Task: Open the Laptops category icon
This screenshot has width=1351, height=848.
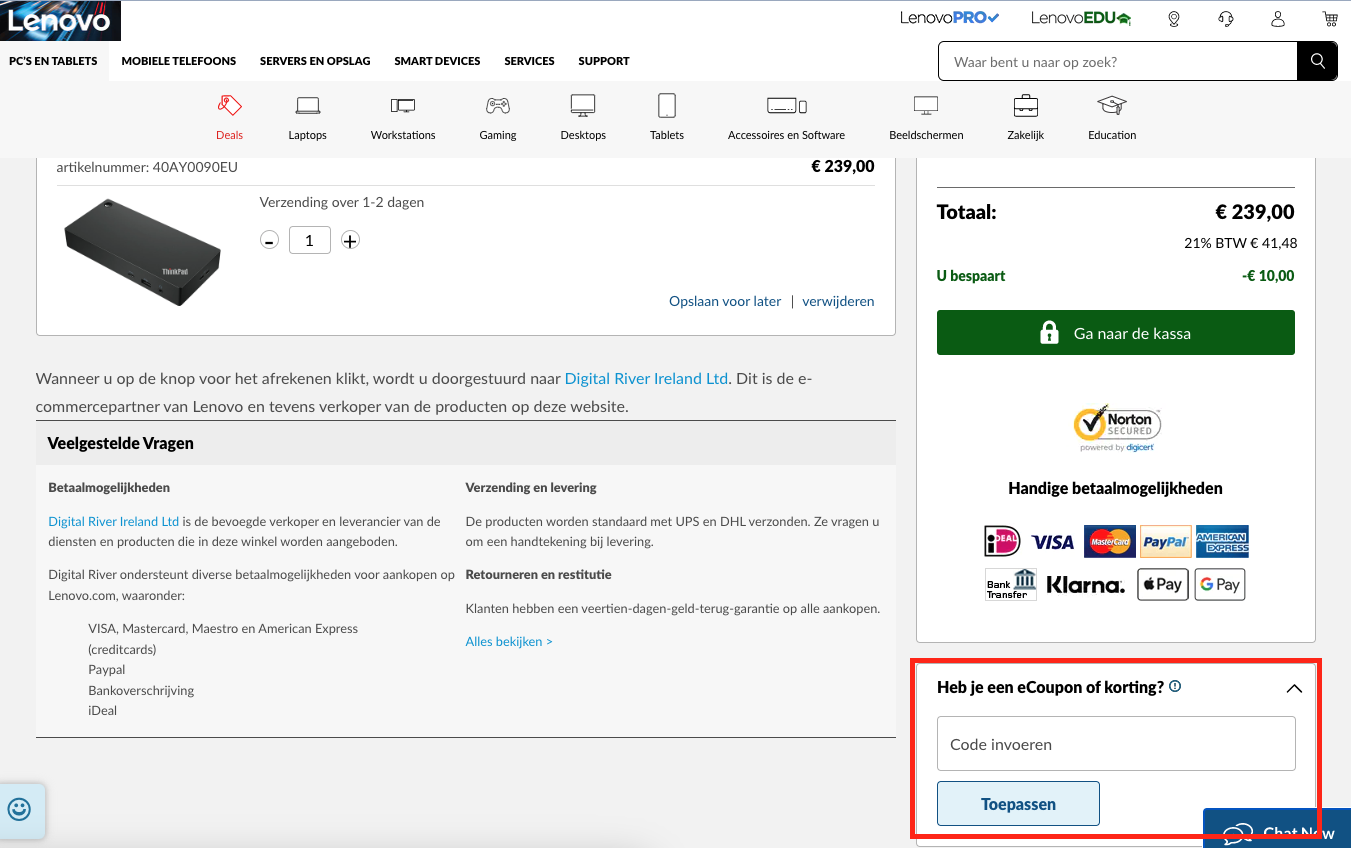Action: coord(307,105)
